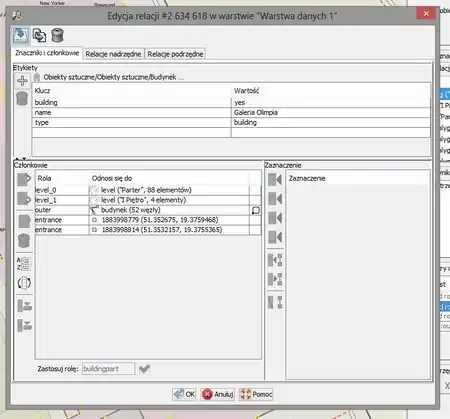Click the reverse members order icon
450x419 pixels.
pos(24,283)
